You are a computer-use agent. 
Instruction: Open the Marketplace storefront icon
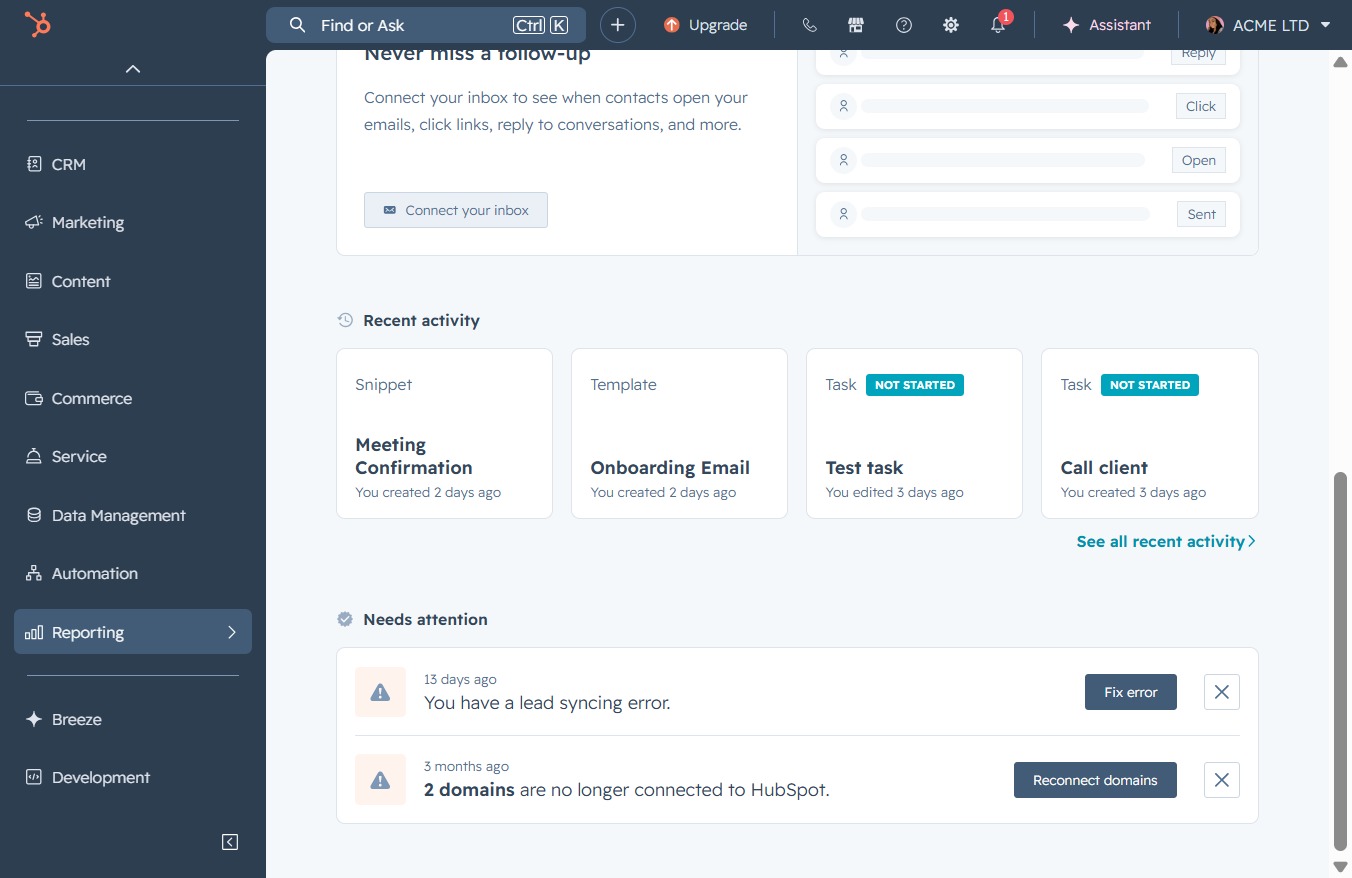point(855,25)
